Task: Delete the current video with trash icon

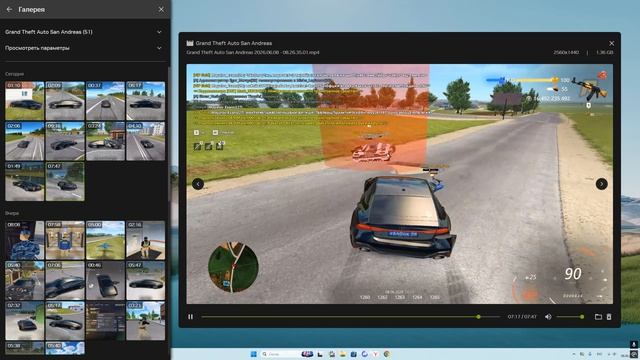Action: pos(609,317)
